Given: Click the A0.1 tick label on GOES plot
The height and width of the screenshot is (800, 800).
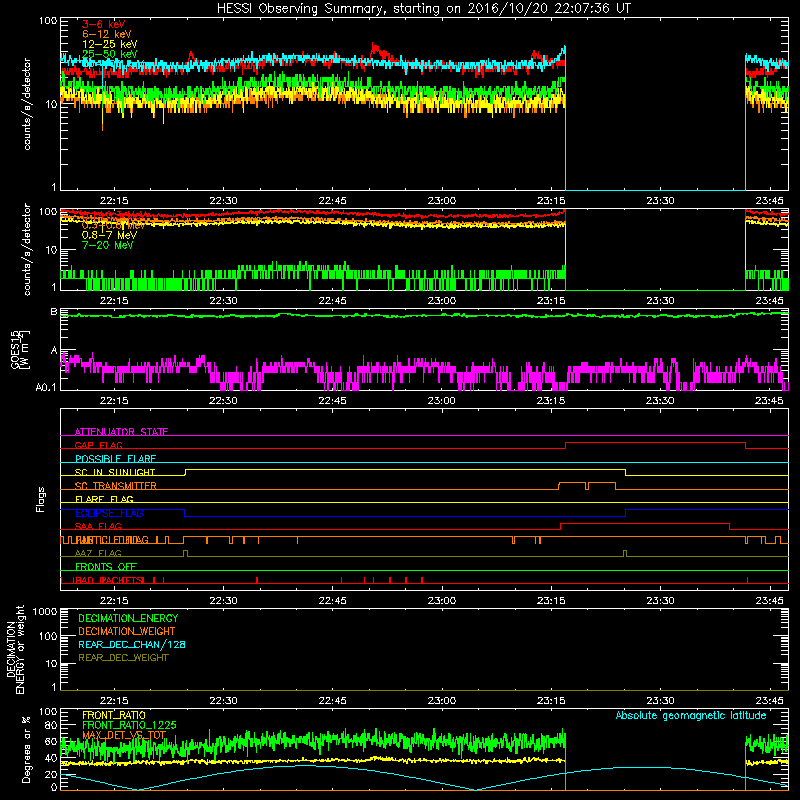Looking at the screenshot, I should 46,387.
